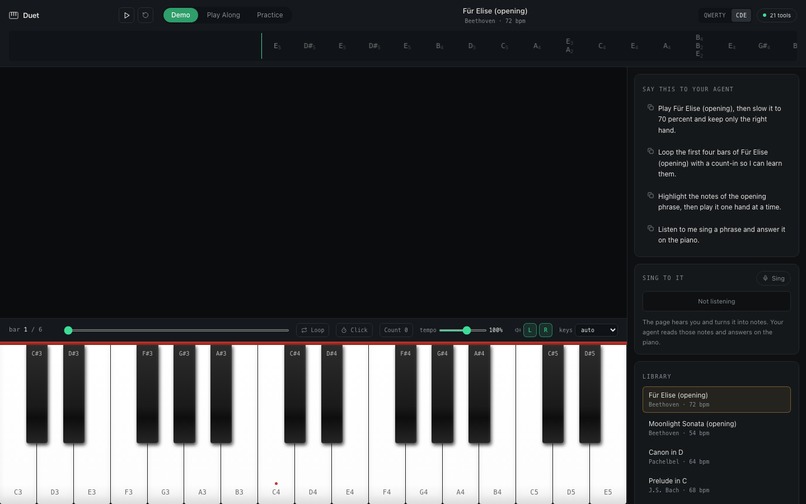Select CDE note label layout
Screen dimensions: 806x504
pyautogui.click(x=741, y=15)
